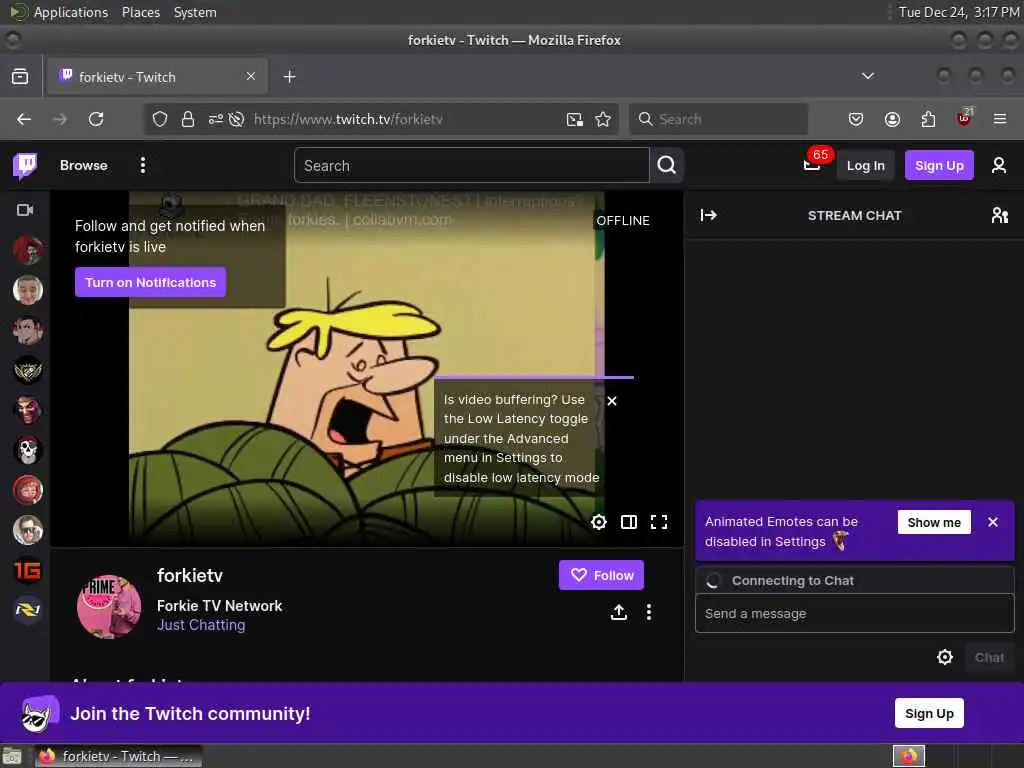The height and width of the screenshot is (768, 1024).
Task: Click the Firefox taskbar window button
Action: point(118,756)
